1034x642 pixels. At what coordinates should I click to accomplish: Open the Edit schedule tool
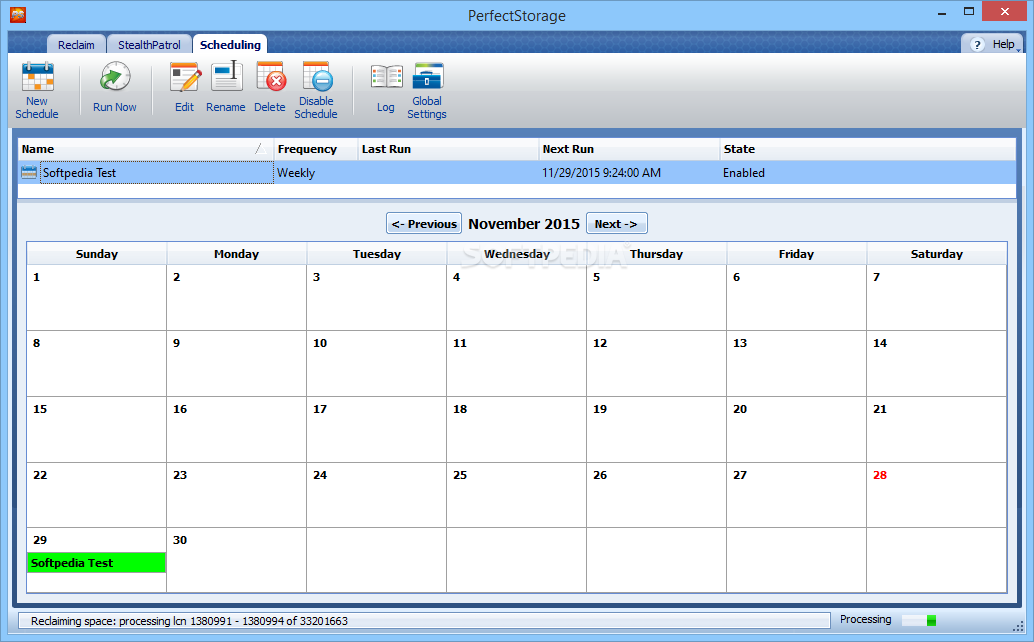tap(185, 86)
